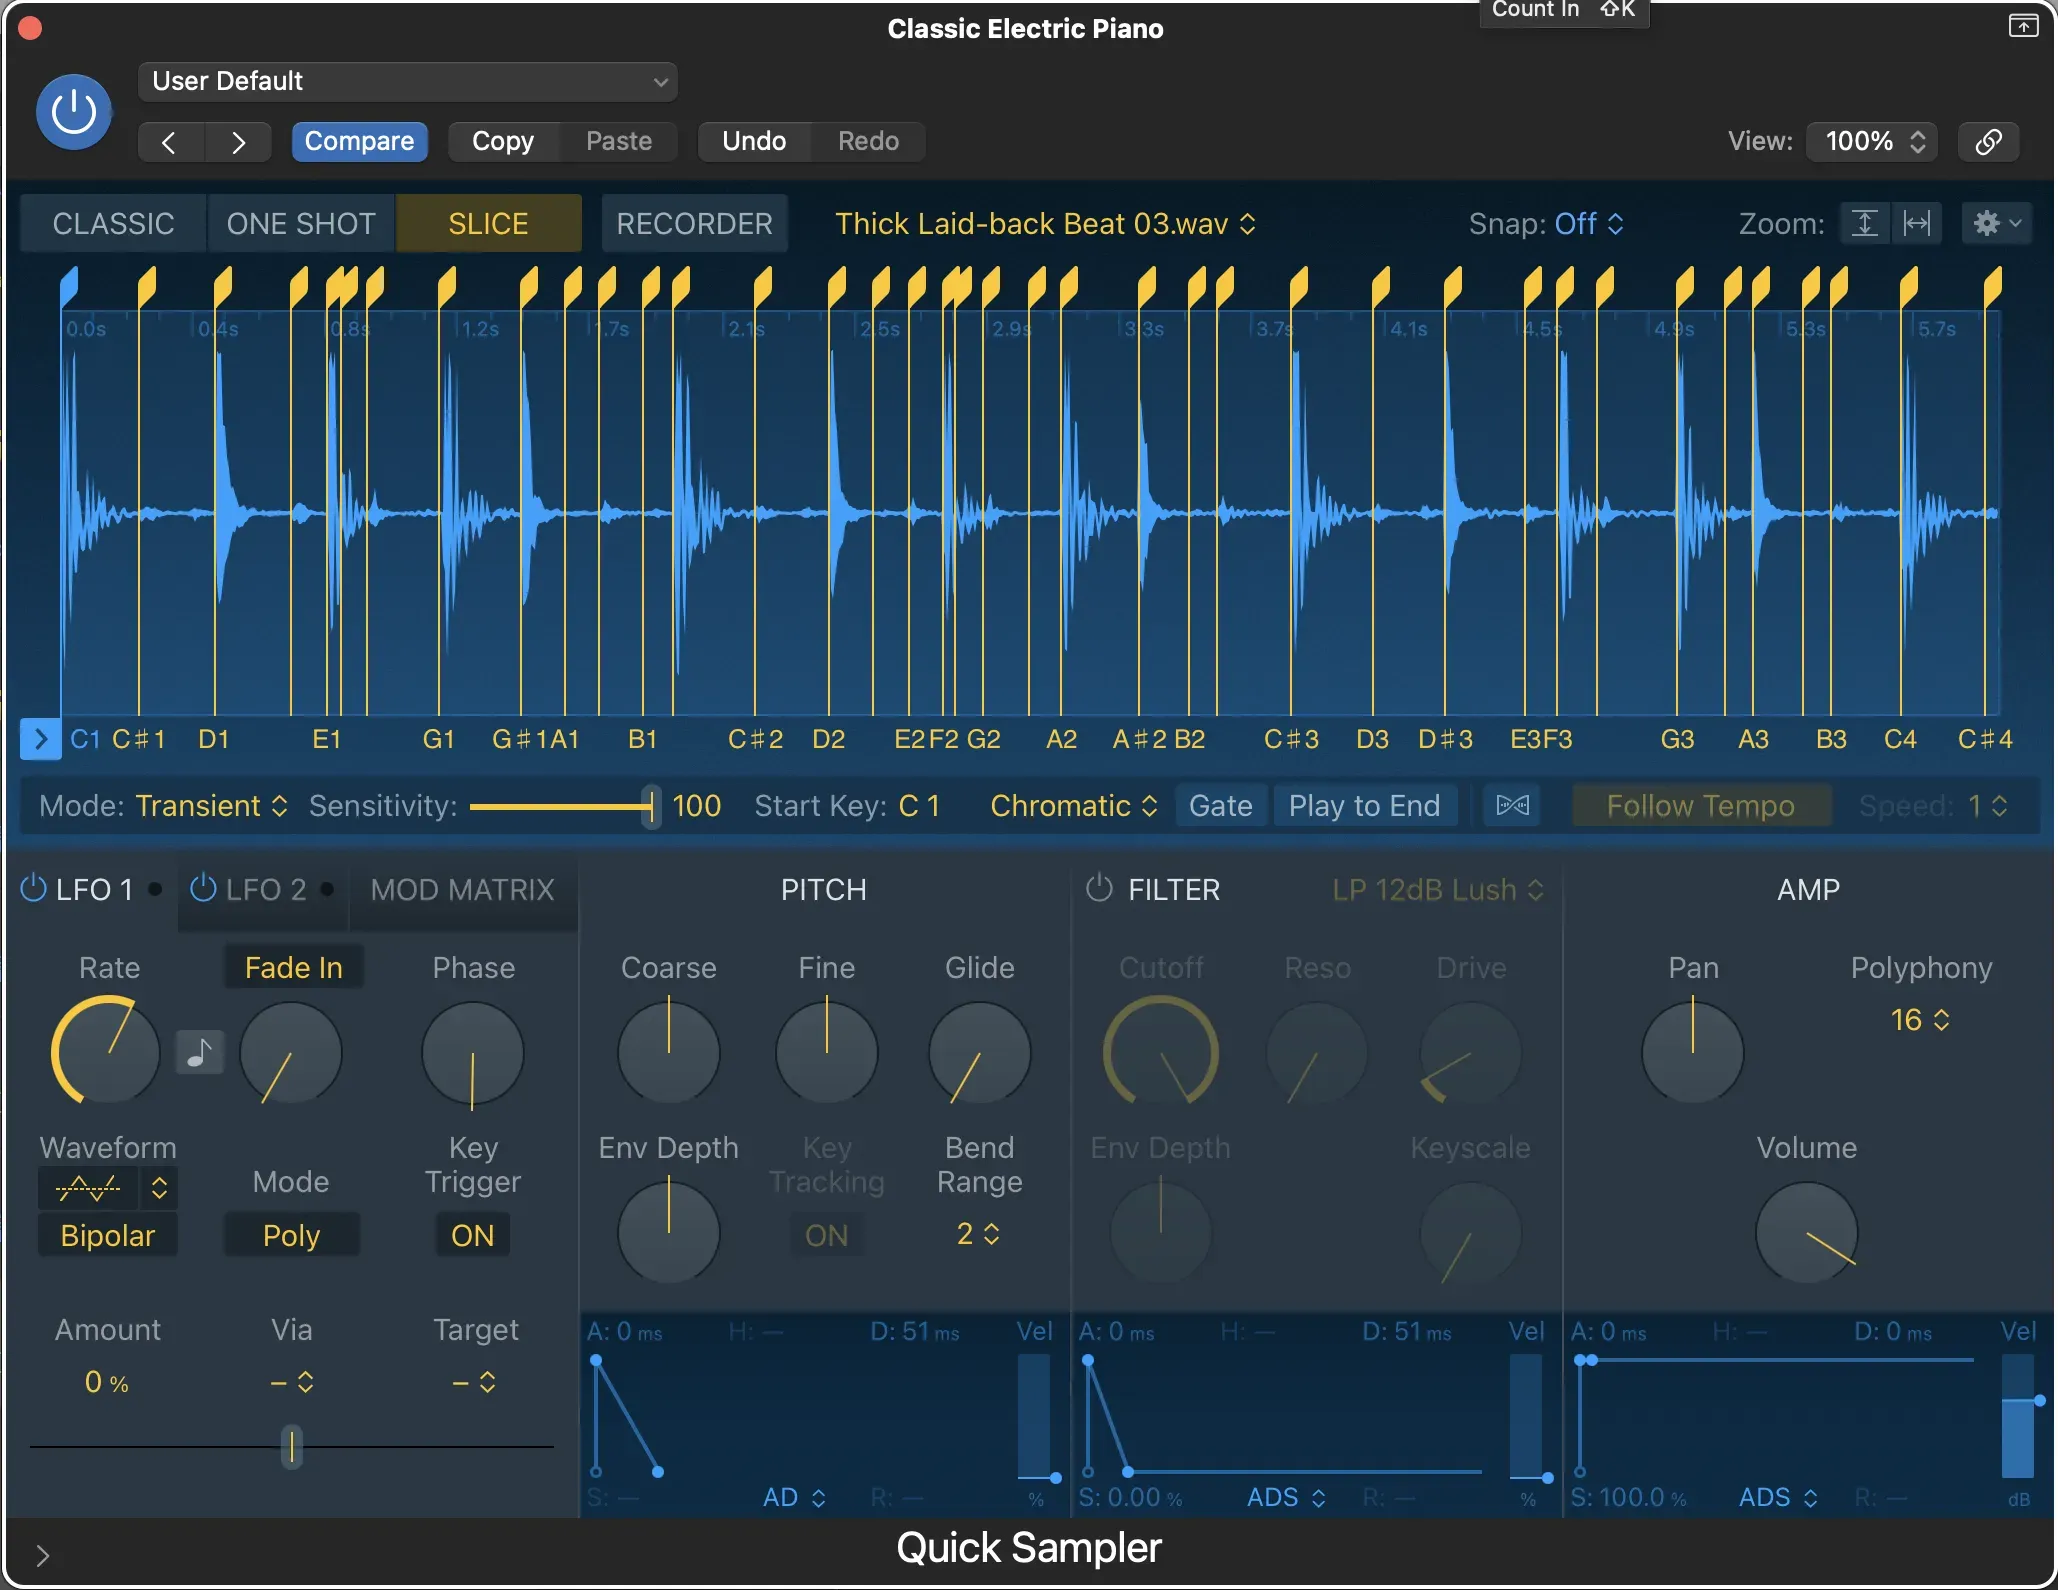Toggle LFO 2 power button
2058x1590 pixels.
pyautogui.click(x=203, y=888)
